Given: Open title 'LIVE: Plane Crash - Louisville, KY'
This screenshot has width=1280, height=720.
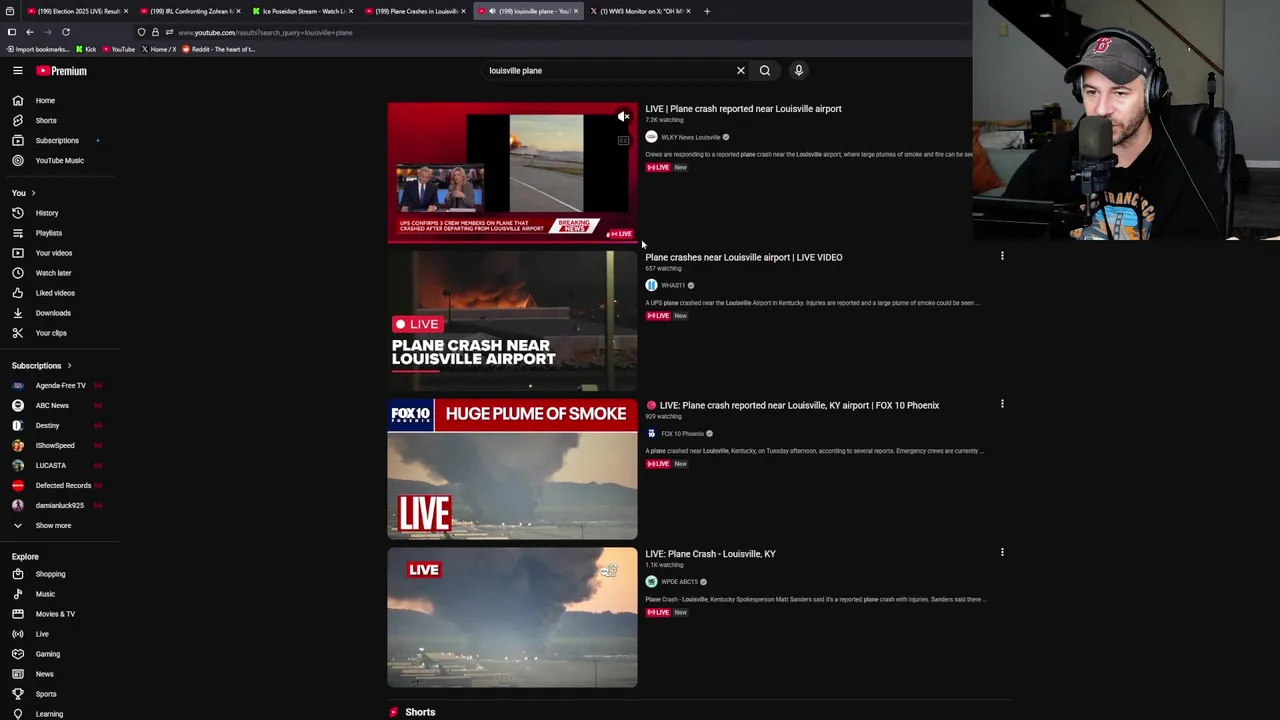Looking at the screenshot, I should coord(710,554).
